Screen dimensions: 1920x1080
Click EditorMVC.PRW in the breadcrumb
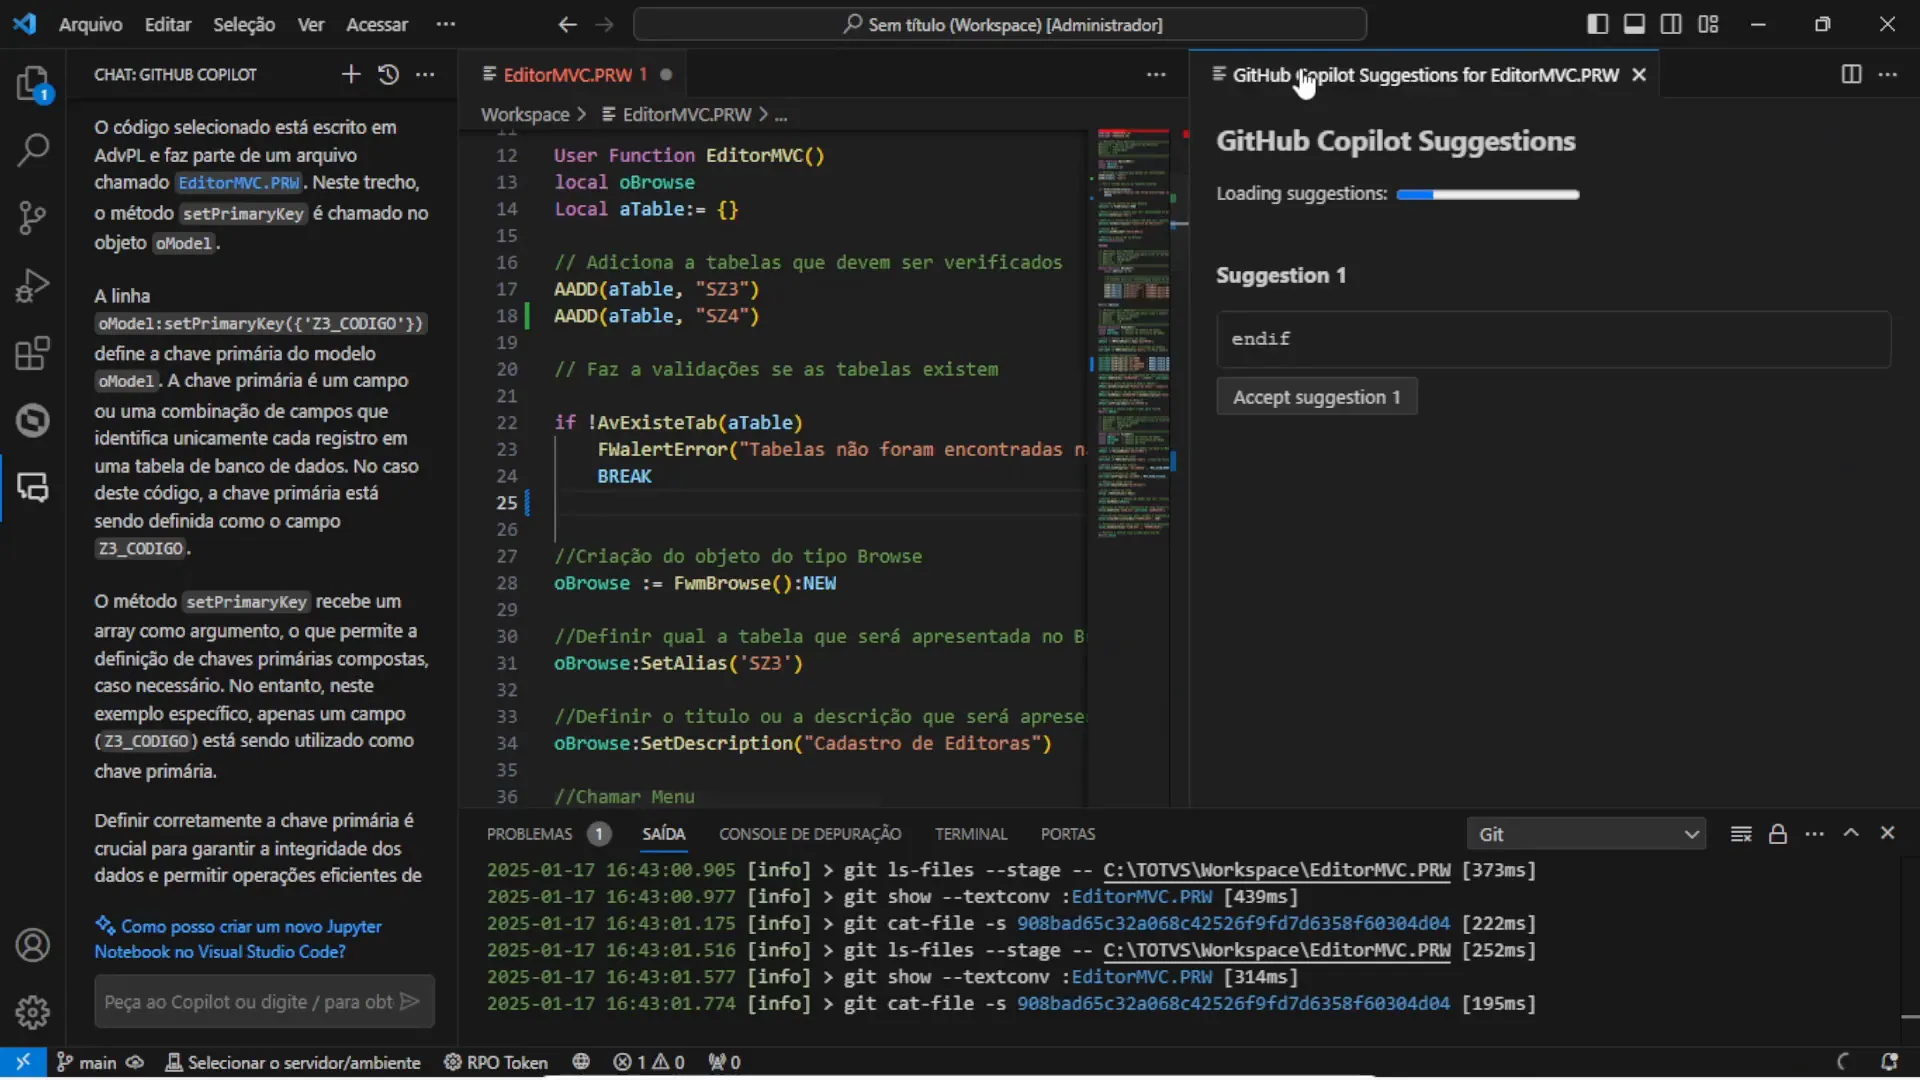click(x=686, y=115)
